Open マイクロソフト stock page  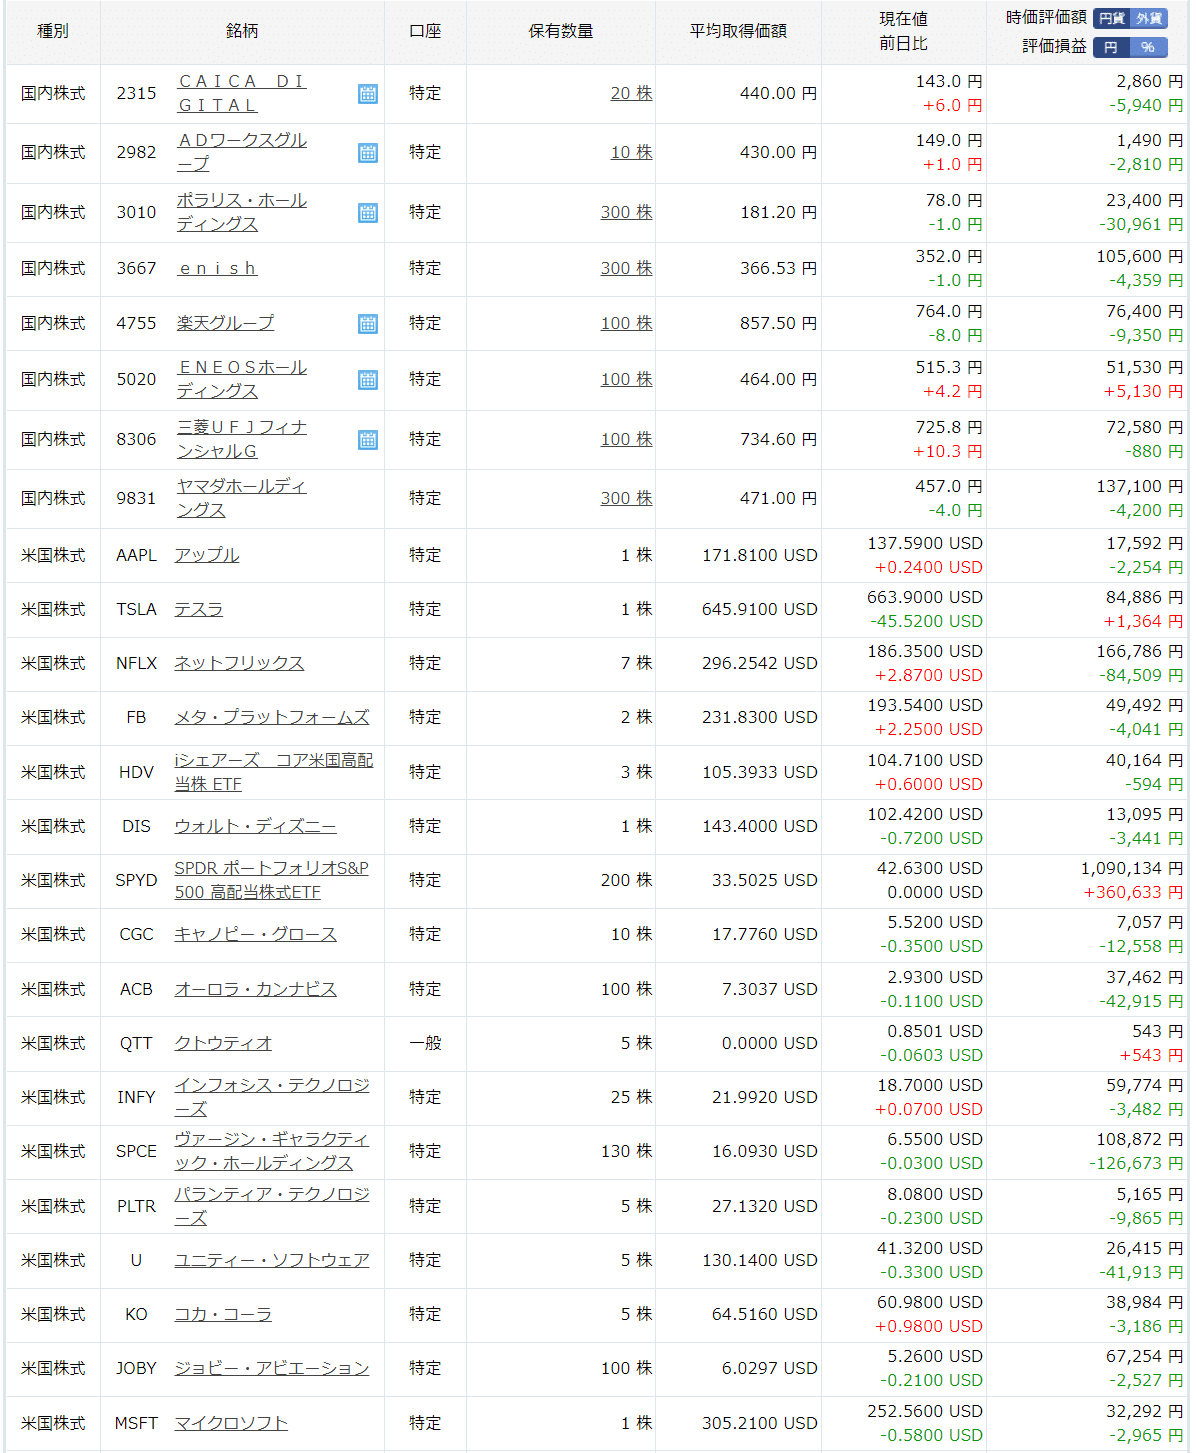pos(231,1423)
